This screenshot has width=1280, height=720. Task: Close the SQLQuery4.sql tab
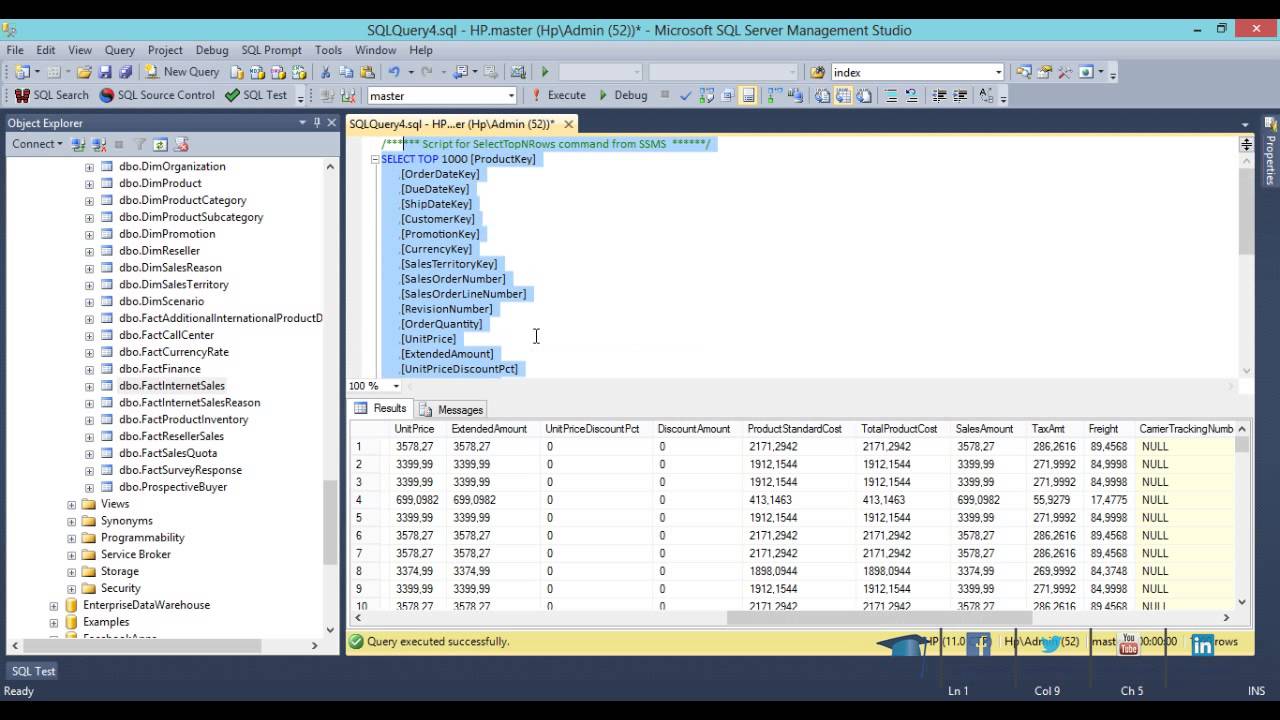pos(569,124)
